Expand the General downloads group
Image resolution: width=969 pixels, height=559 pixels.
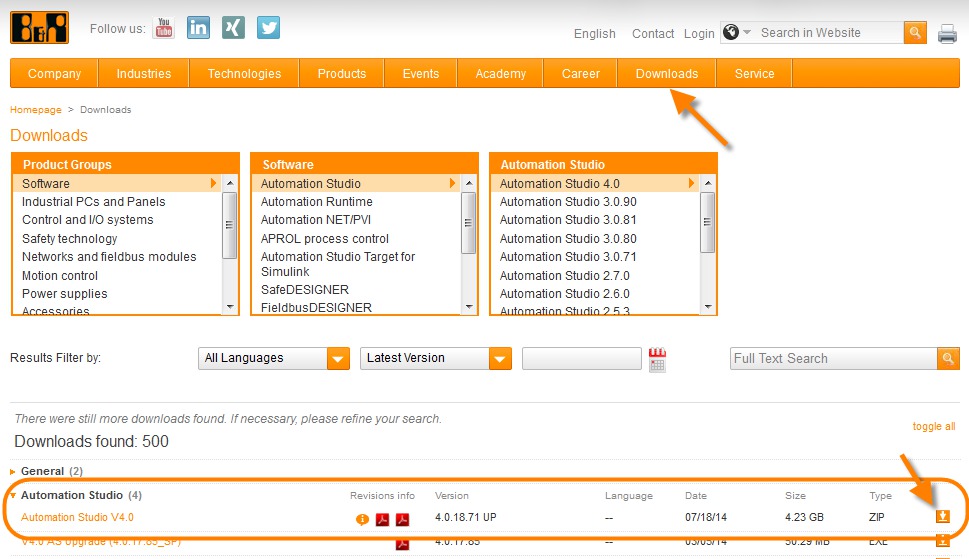[13, 471]
